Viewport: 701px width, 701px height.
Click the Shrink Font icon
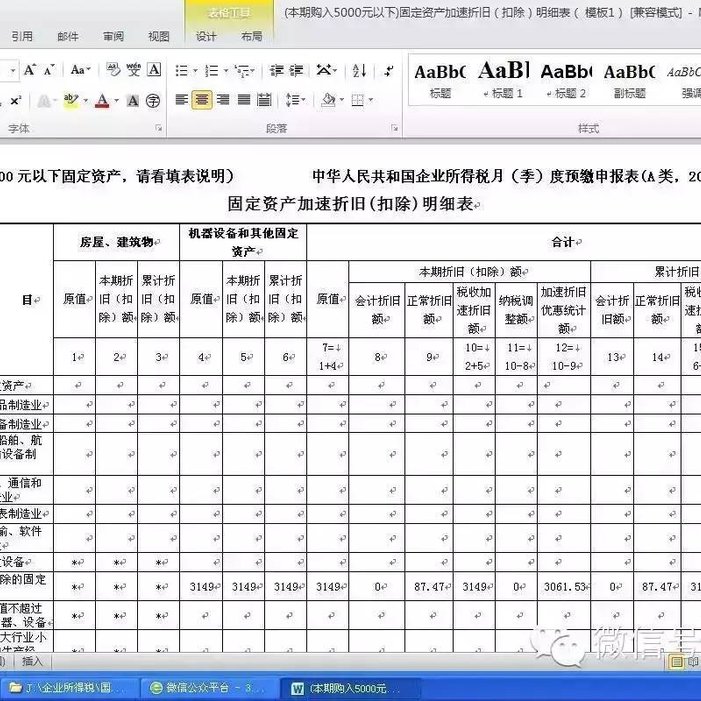click(x=49, y=70)
